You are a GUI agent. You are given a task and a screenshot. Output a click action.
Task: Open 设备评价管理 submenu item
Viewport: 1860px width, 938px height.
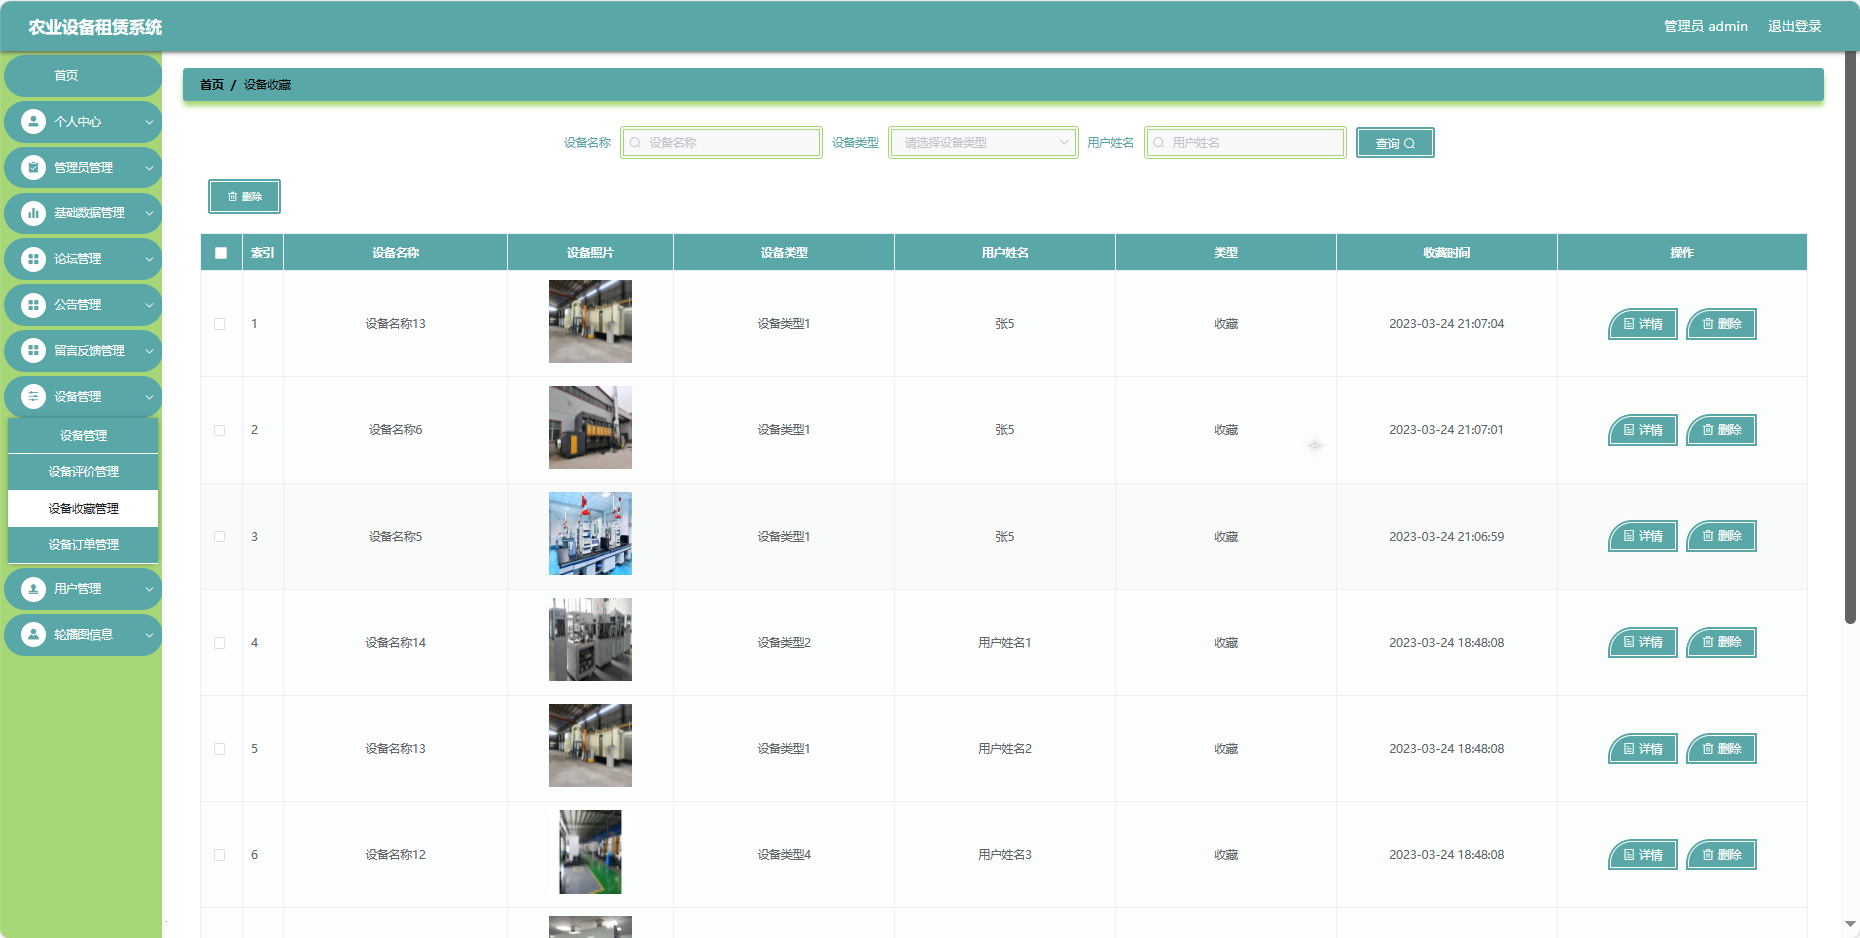tap(83, 472)
